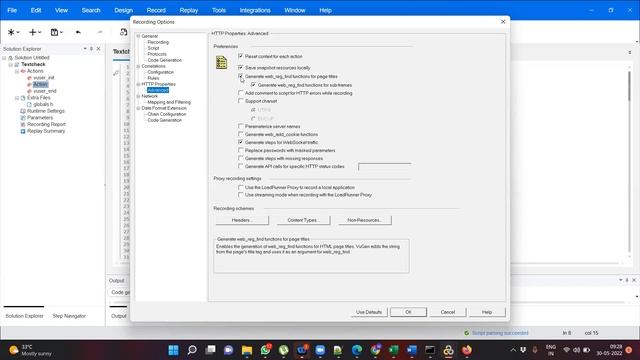The image size is (640, 360).
Task: Open Replay Summary via its icon
Action: pyautogui.click(x=23, y=131)
